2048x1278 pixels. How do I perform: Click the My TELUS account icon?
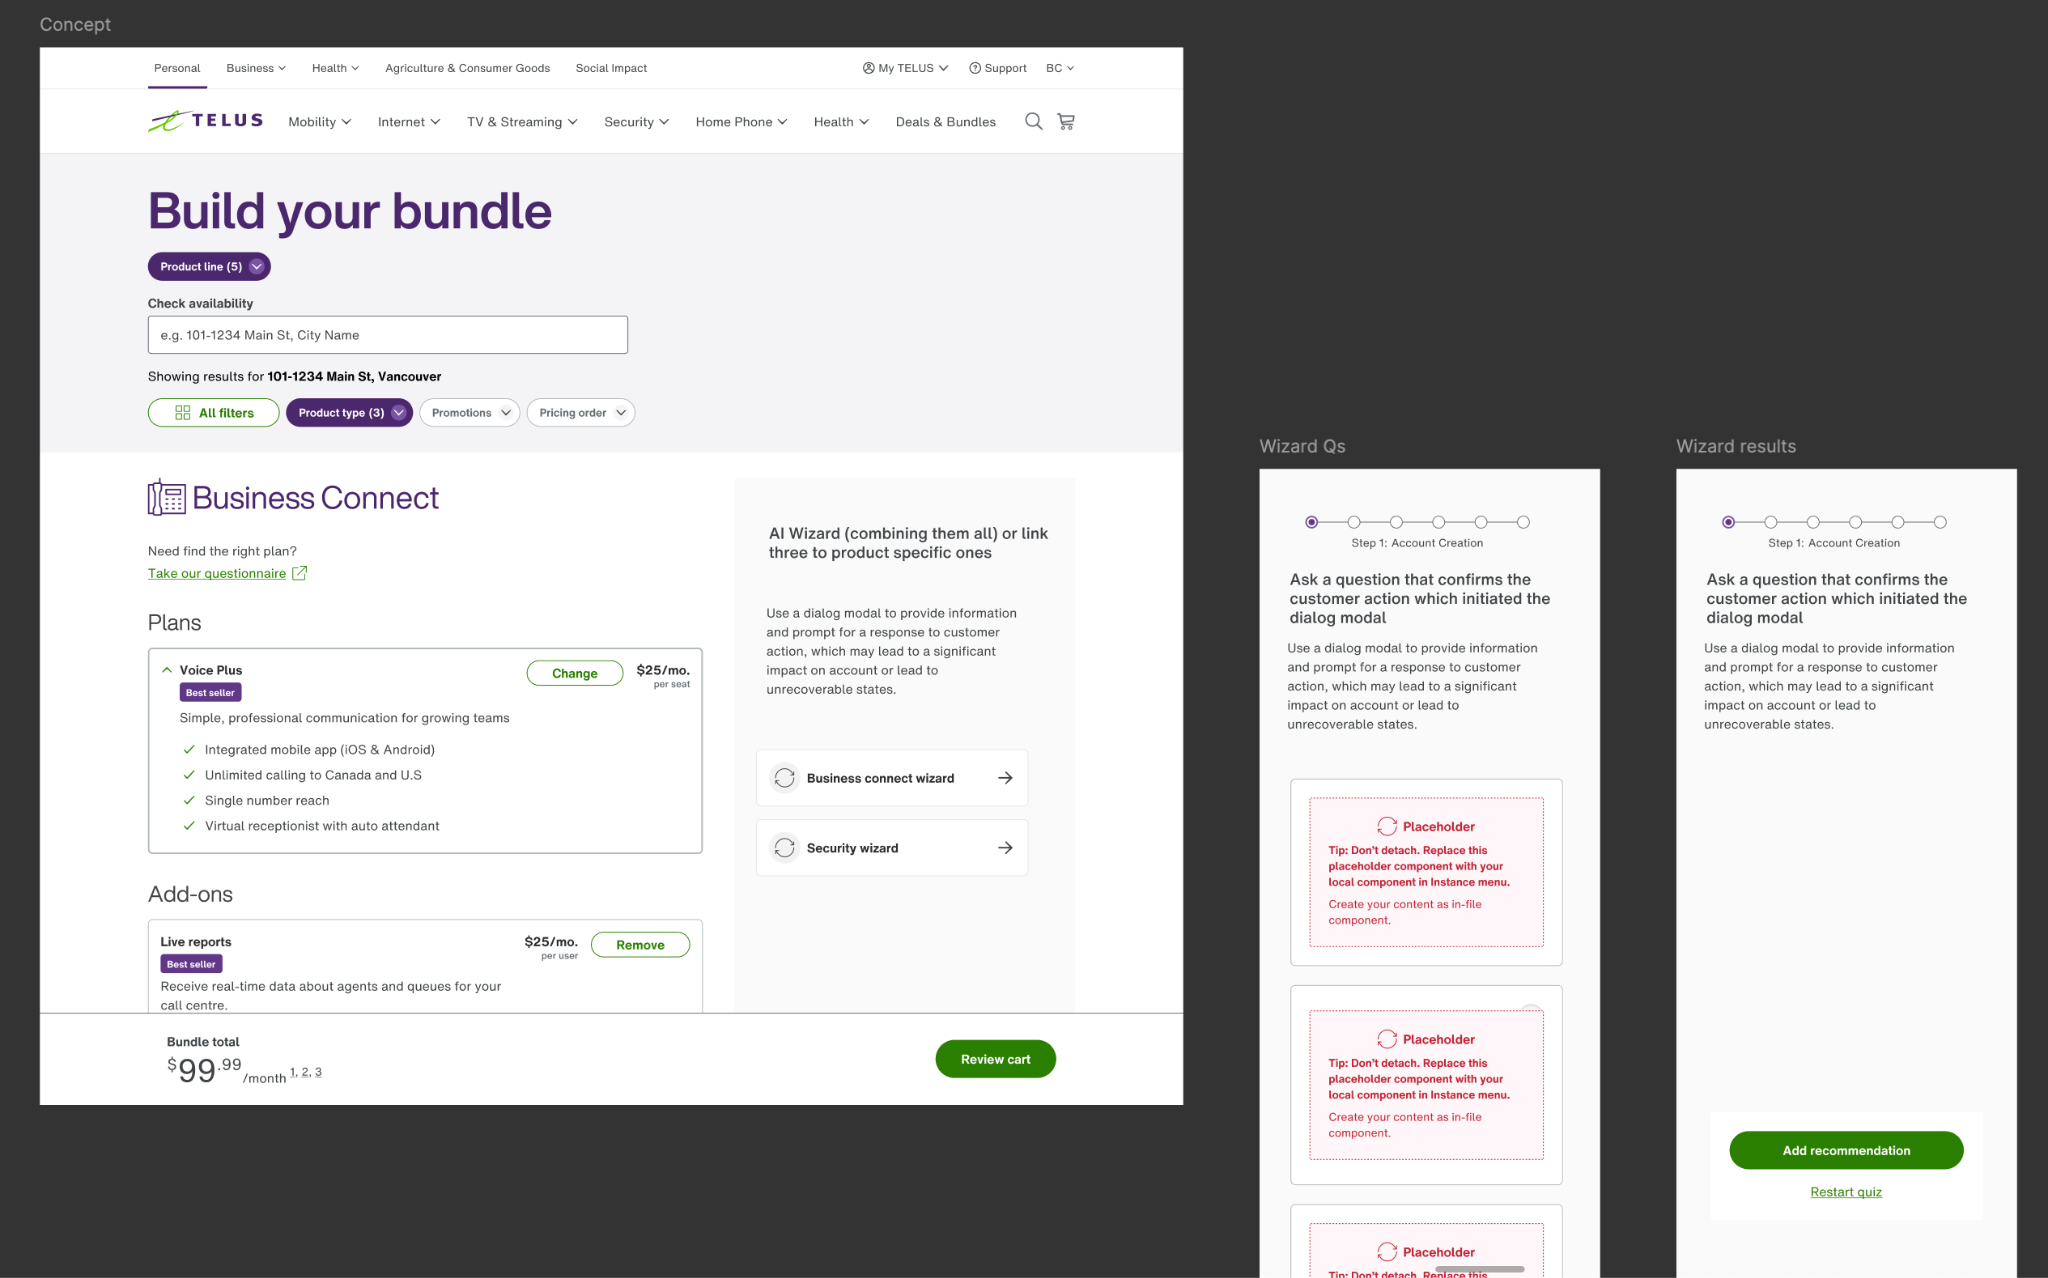coord(868,68)
